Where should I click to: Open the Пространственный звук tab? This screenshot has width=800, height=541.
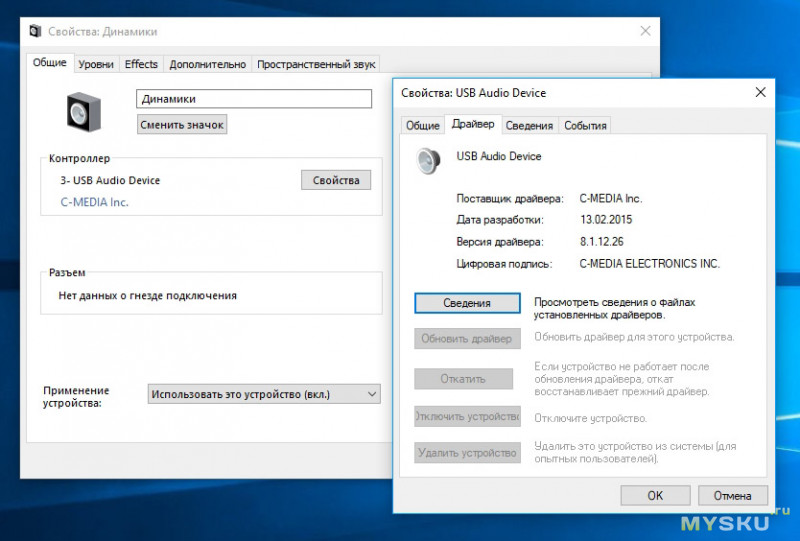[x=316, y=64]
